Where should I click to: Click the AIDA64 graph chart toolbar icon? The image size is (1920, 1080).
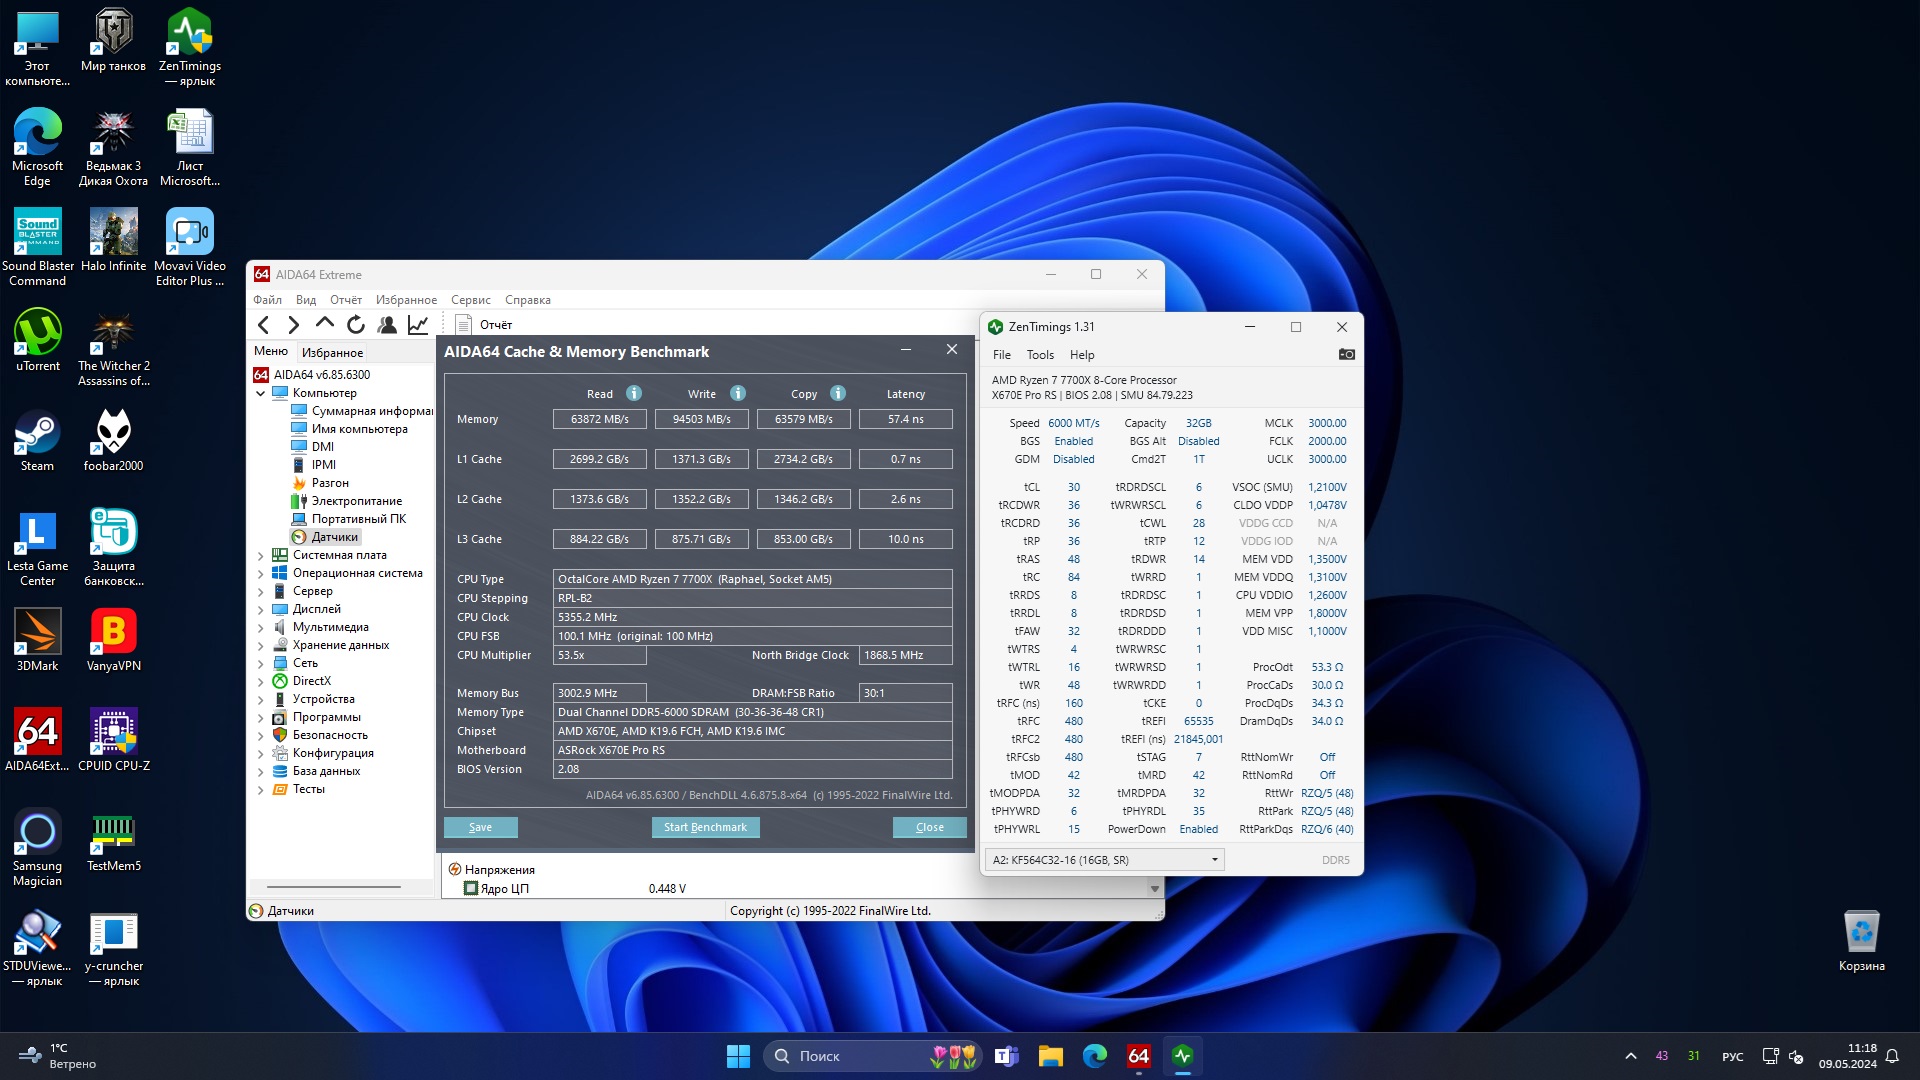[418, 324]
